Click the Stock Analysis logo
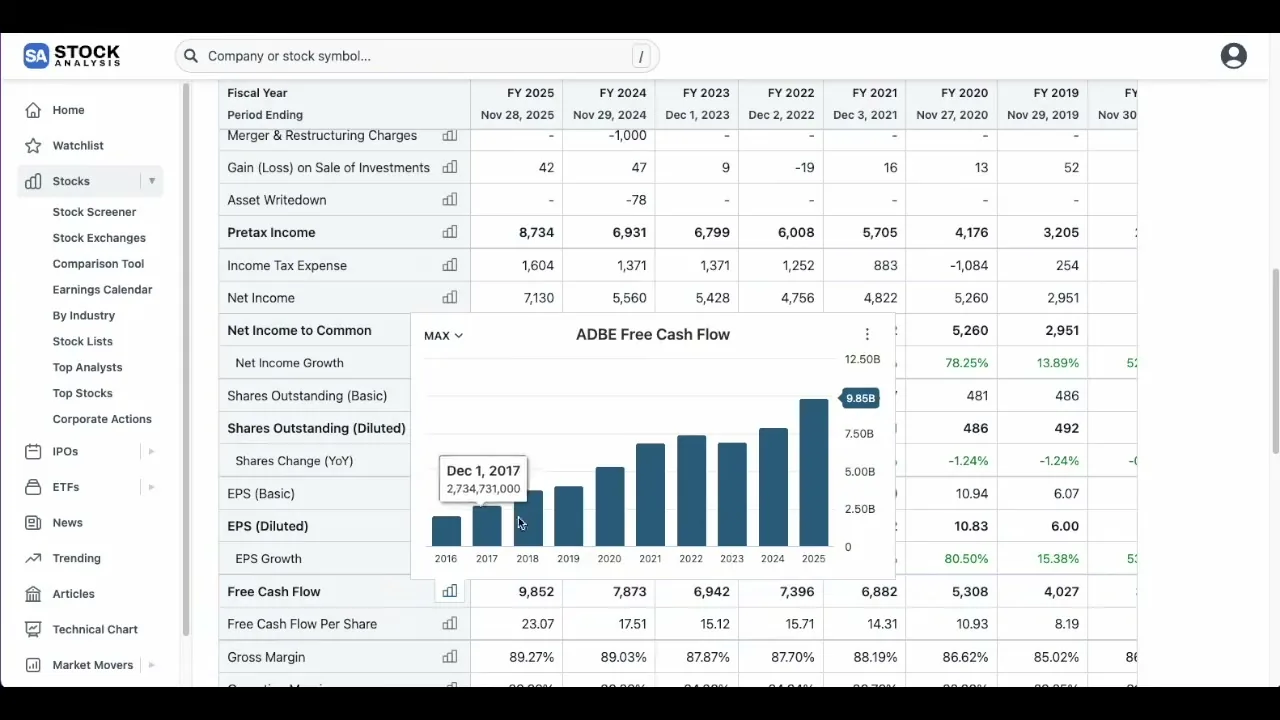This screenshot has height=720, width=1280. [x=72, y=56]
